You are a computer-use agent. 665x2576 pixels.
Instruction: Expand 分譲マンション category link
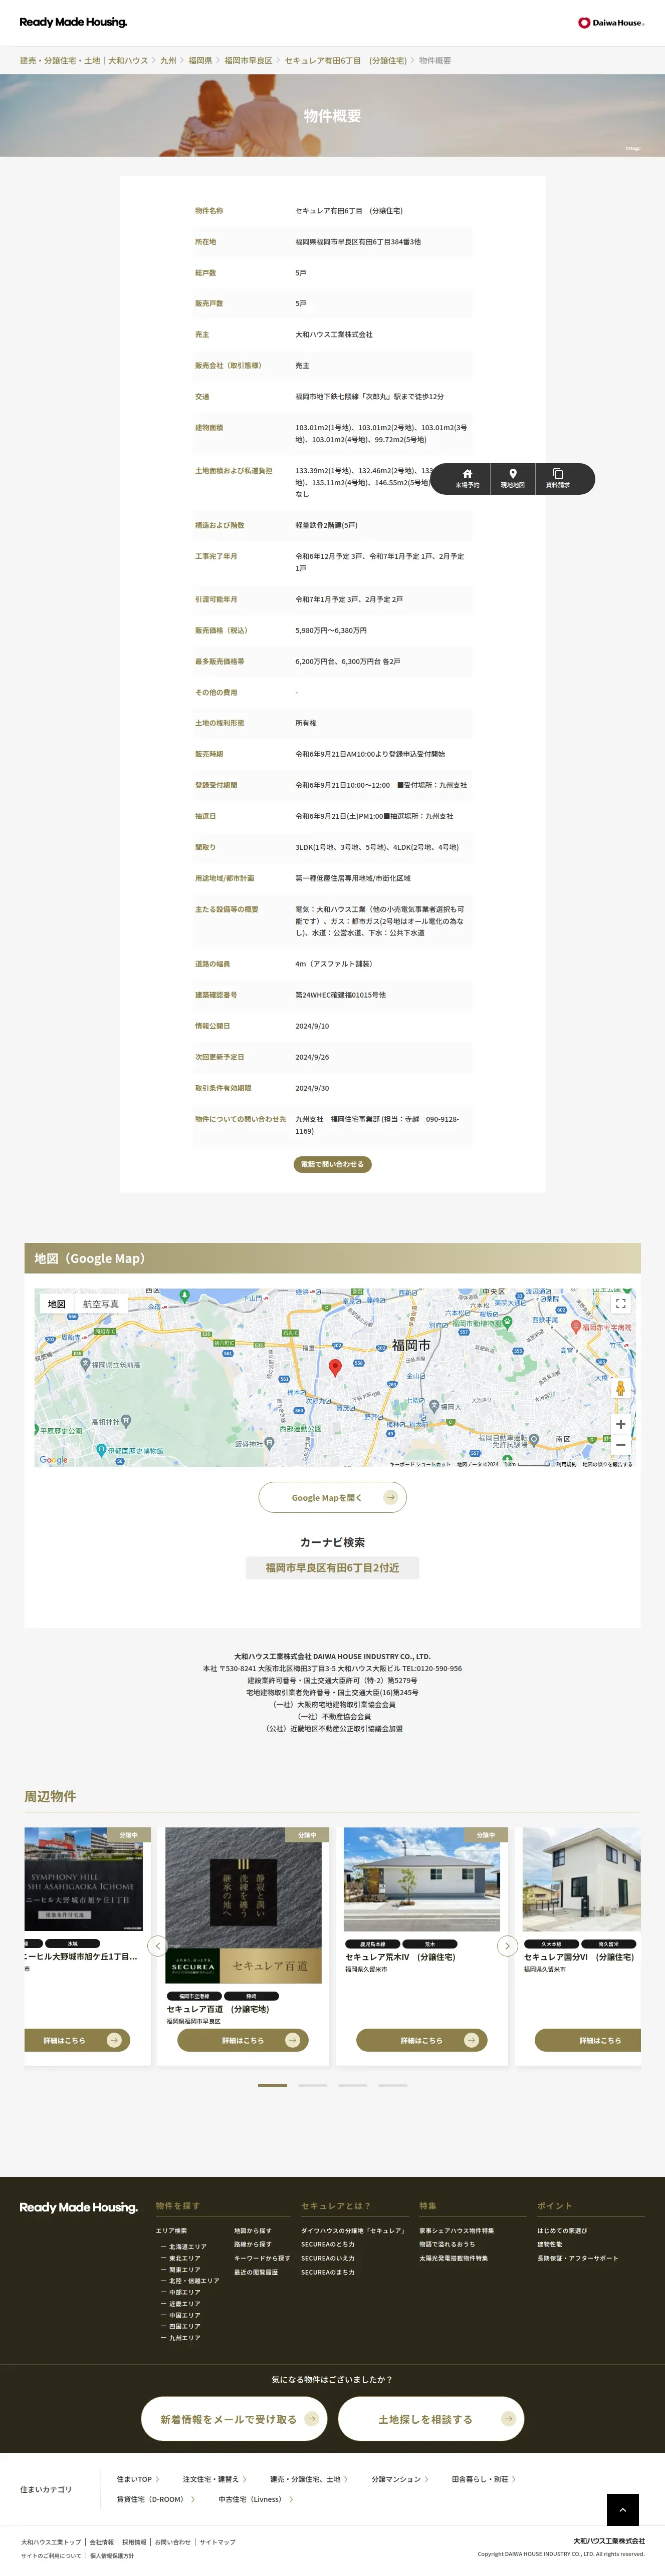(400, 2479)
